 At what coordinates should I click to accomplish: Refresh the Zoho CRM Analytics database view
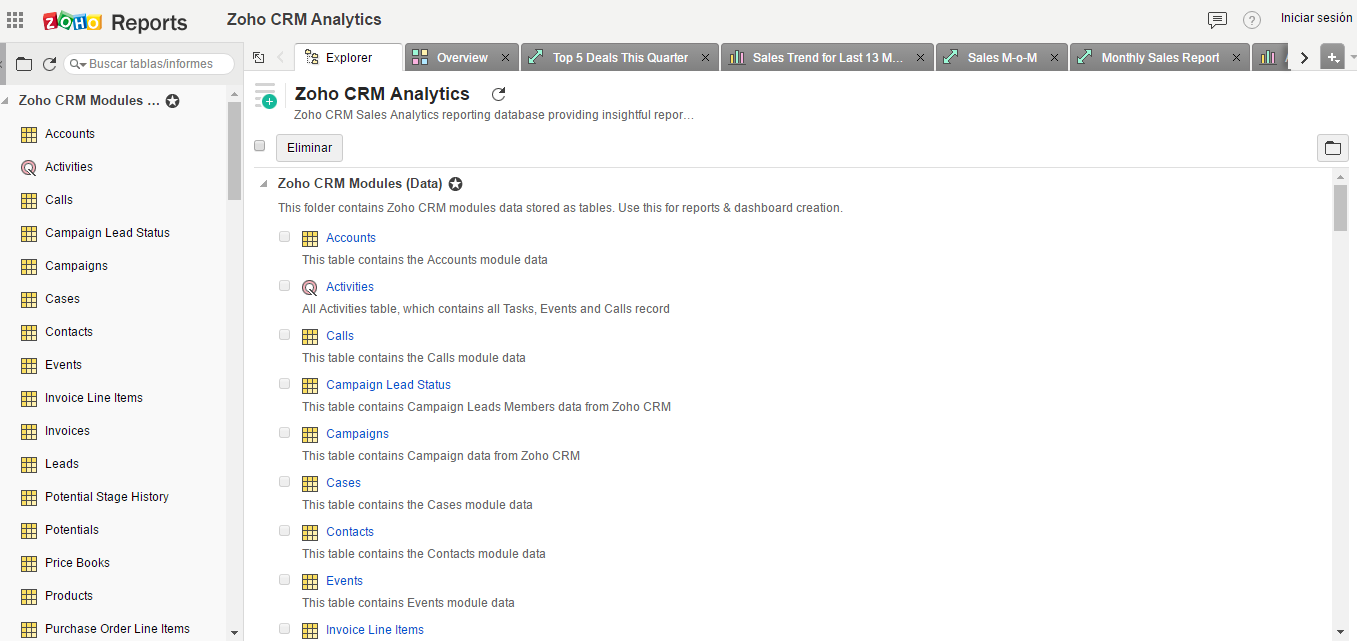pos(497,94)
